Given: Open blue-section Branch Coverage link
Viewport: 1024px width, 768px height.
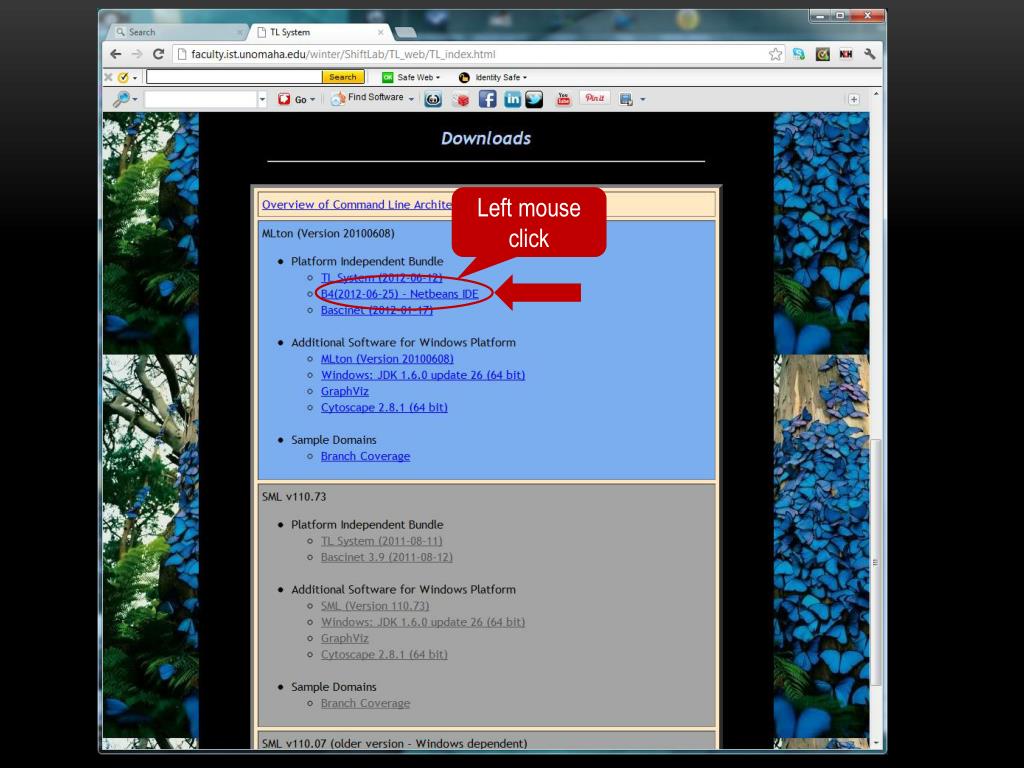Looking at the screenshot, I should [x=366, y=456].
